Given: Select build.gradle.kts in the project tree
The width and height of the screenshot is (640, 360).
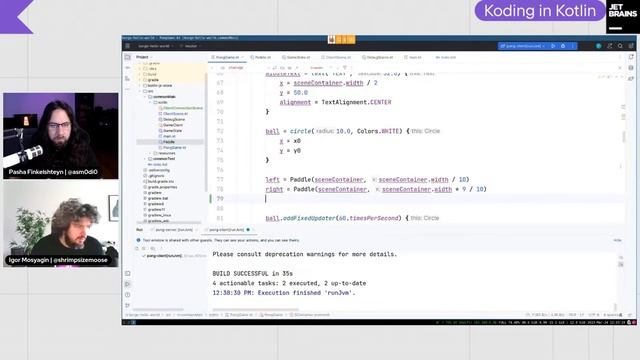Looking at the screenshot, I should pos(158,181).
